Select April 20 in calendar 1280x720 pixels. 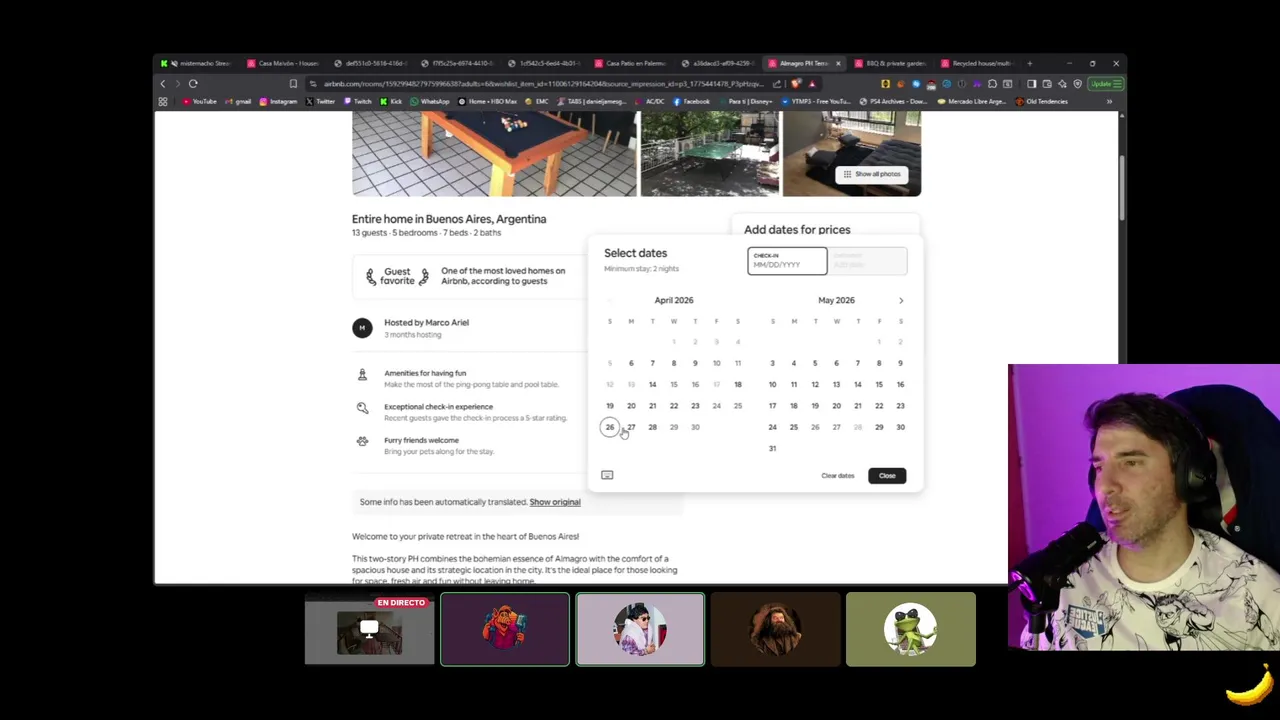pyautogui.click(x=631, y=406)
